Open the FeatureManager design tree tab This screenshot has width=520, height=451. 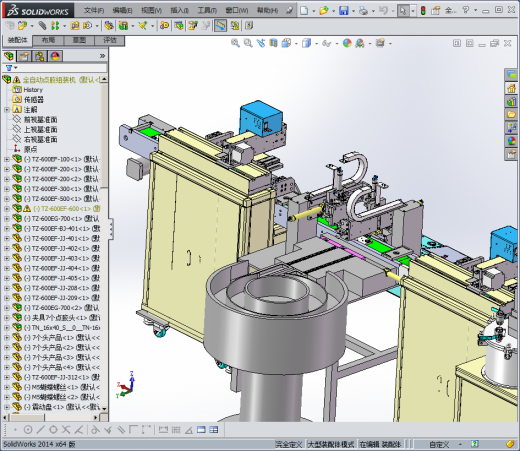tap(9, 56)
